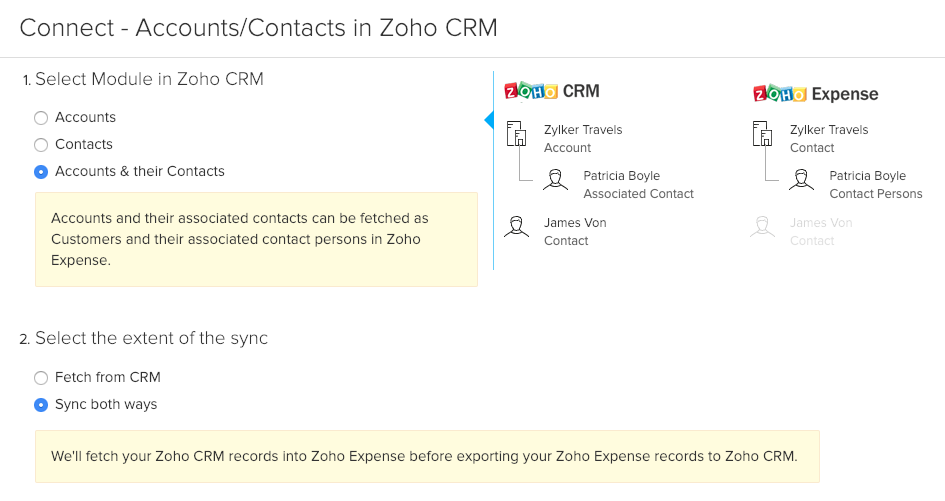Click the Patricia Boyle Associated Contact label

tap(638, 185)
